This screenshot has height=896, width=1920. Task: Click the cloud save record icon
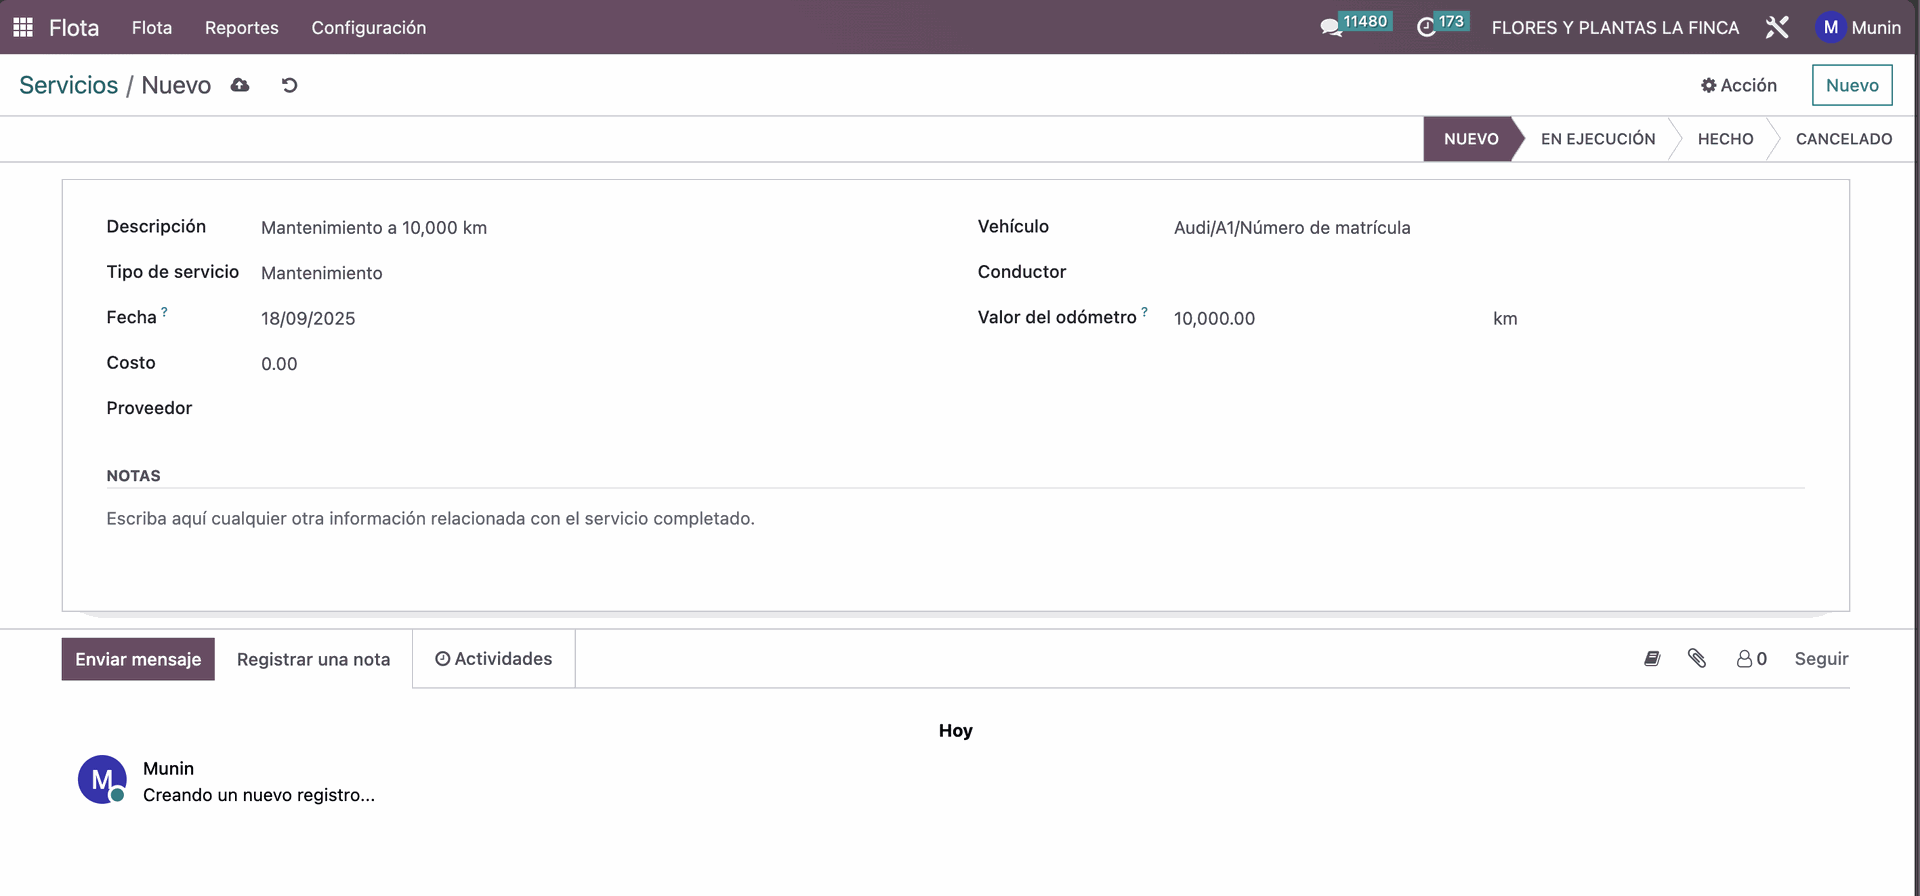click(x=240, y=85)
